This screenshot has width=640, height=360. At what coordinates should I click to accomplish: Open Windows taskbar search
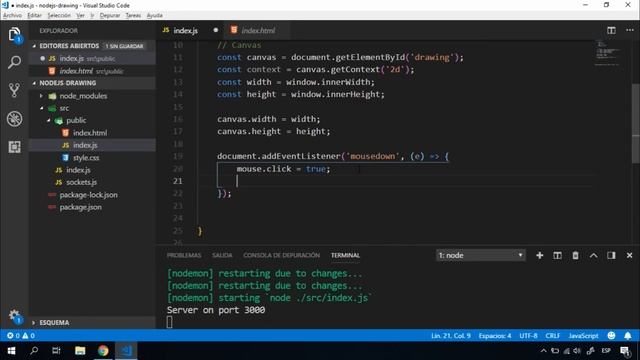pos(34,351)
